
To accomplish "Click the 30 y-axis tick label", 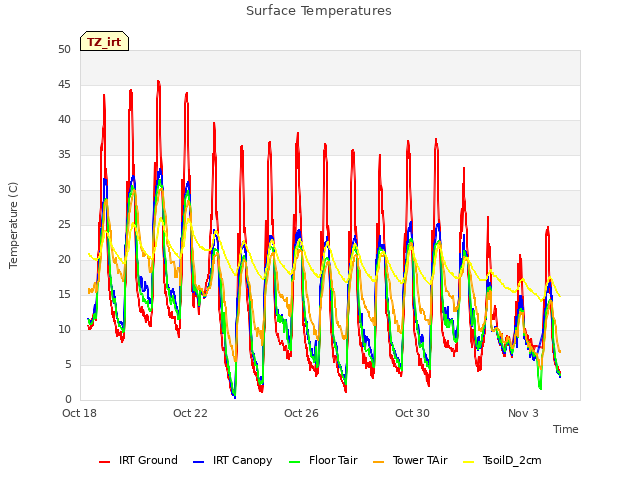I will click(64, 190).
